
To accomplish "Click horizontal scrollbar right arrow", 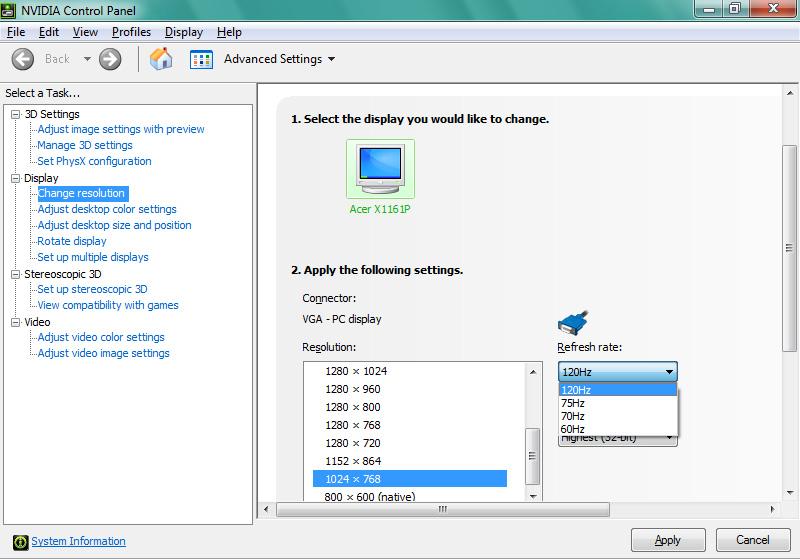I will click(x=772, y=509).
